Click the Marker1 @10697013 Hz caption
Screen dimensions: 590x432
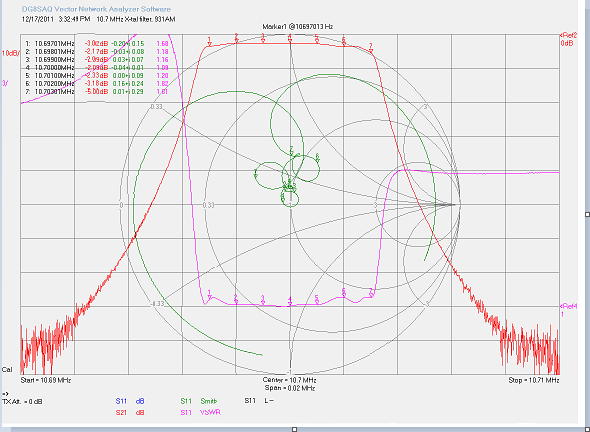297,27
